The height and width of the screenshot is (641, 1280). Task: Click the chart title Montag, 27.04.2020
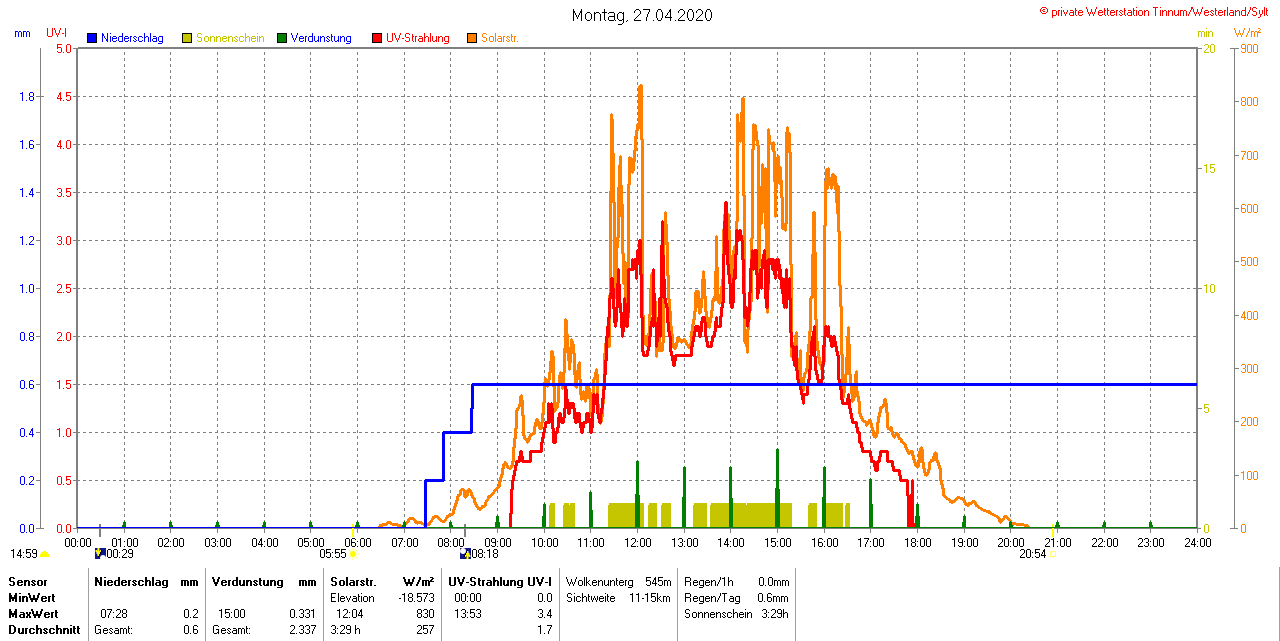(x=643, y=15)
